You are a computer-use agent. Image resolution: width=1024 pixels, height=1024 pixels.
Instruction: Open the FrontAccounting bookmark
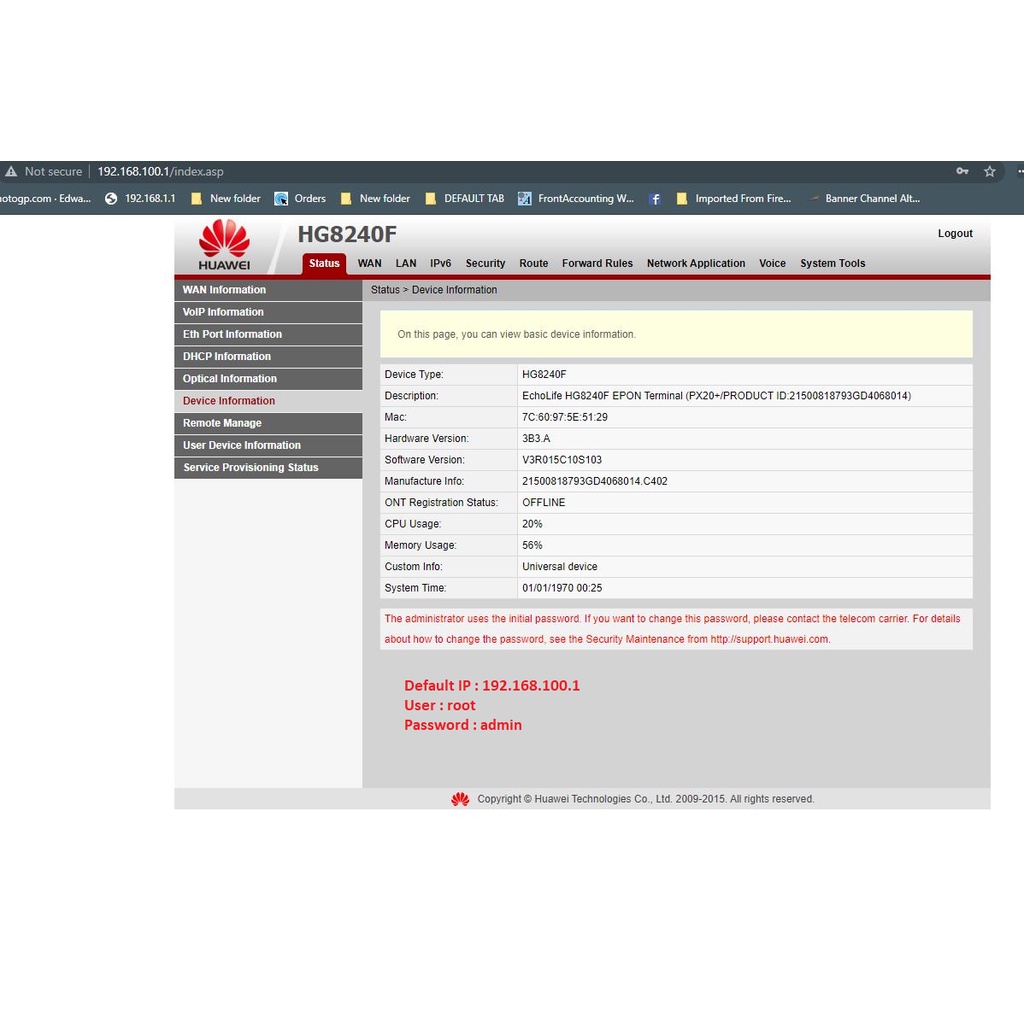coord(576,199)
